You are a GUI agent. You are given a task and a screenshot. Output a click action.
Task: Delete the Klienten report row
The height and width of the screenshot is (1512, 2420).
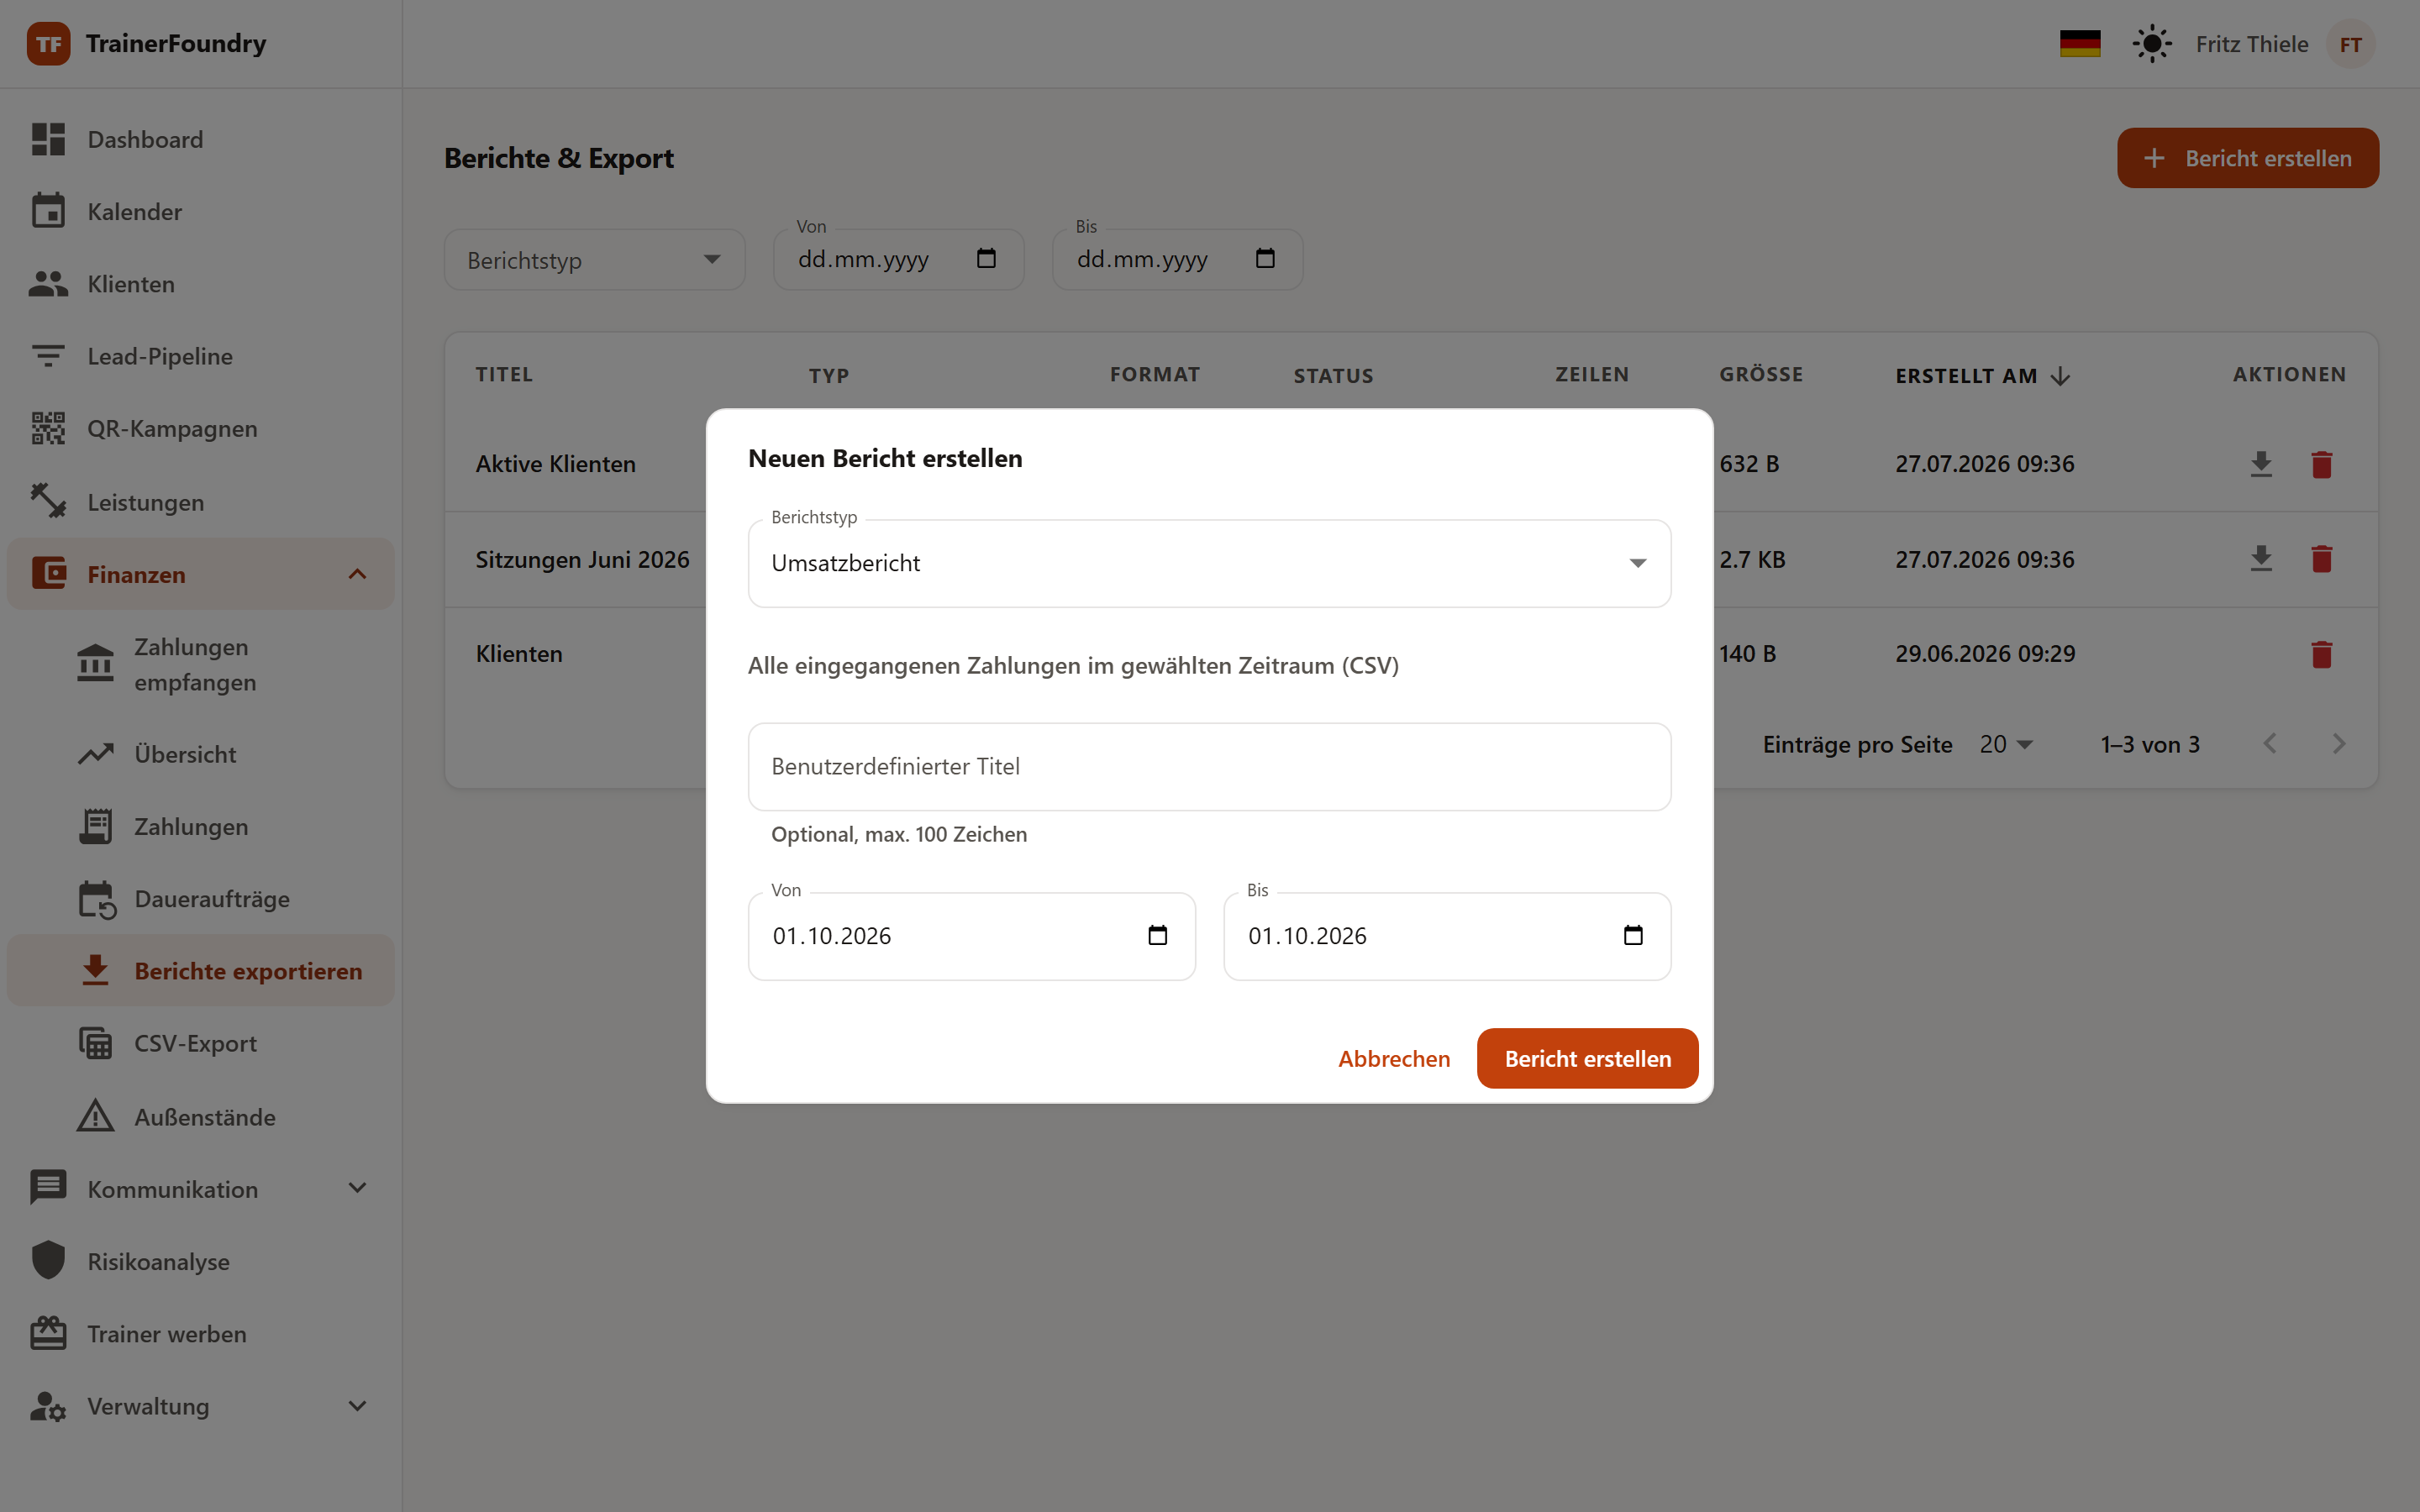pos(2322,654)
